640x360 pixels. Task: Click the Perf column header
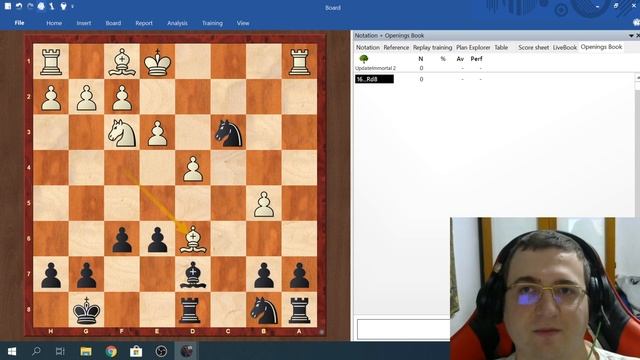pyautogui.click(x=476, y=59)
